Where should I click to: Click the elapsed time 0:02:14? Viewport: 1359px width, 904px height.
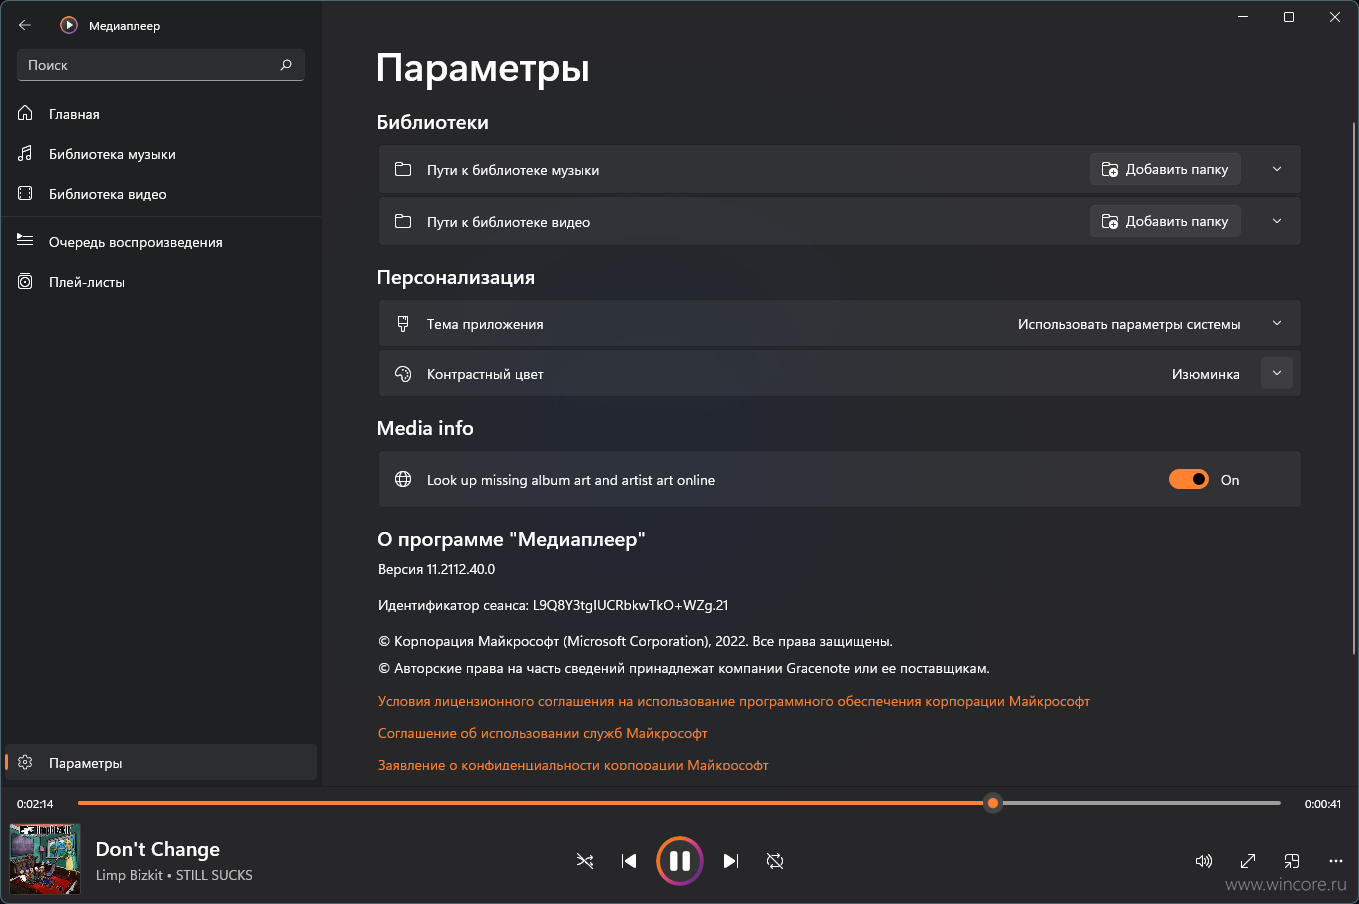35,804
